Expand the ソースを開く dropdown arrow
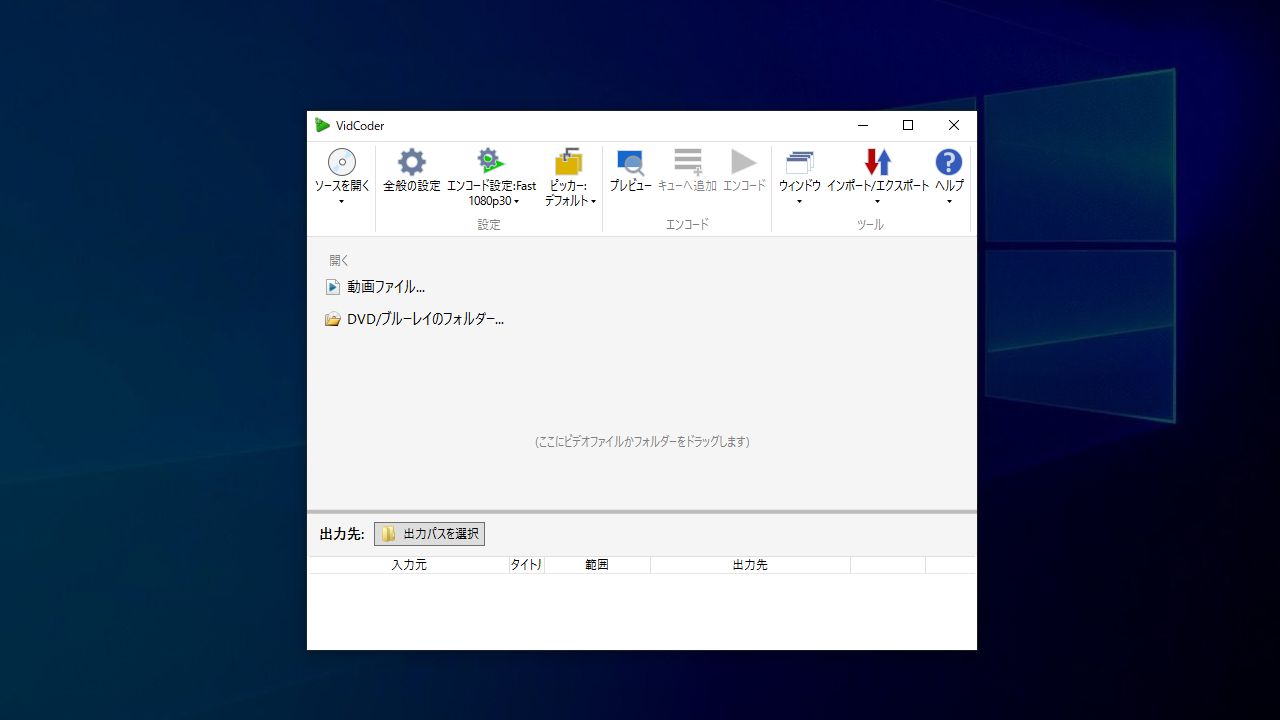Viewport: 1280px width, 720px height. tap(342, 202)
